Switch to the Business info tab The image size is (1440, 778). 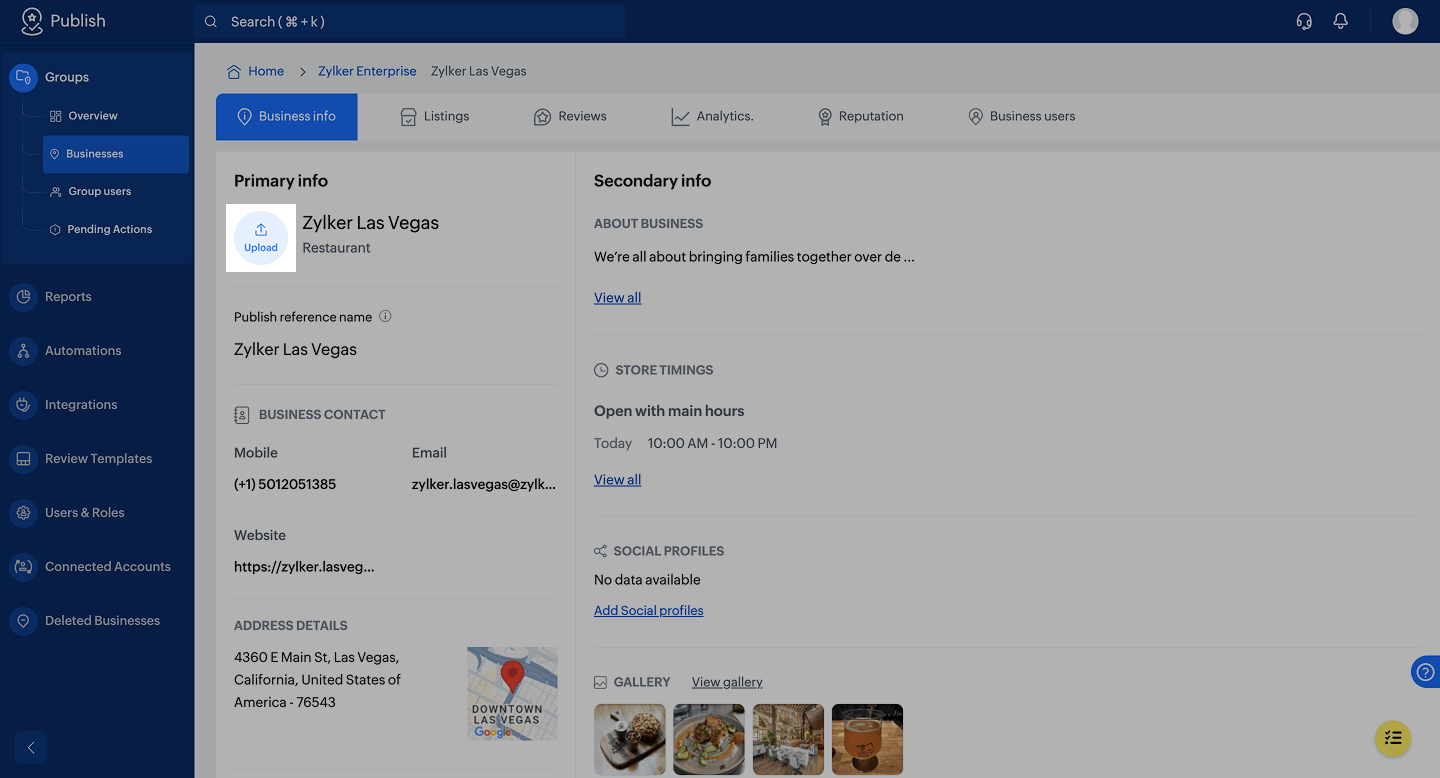click(286, 117)
